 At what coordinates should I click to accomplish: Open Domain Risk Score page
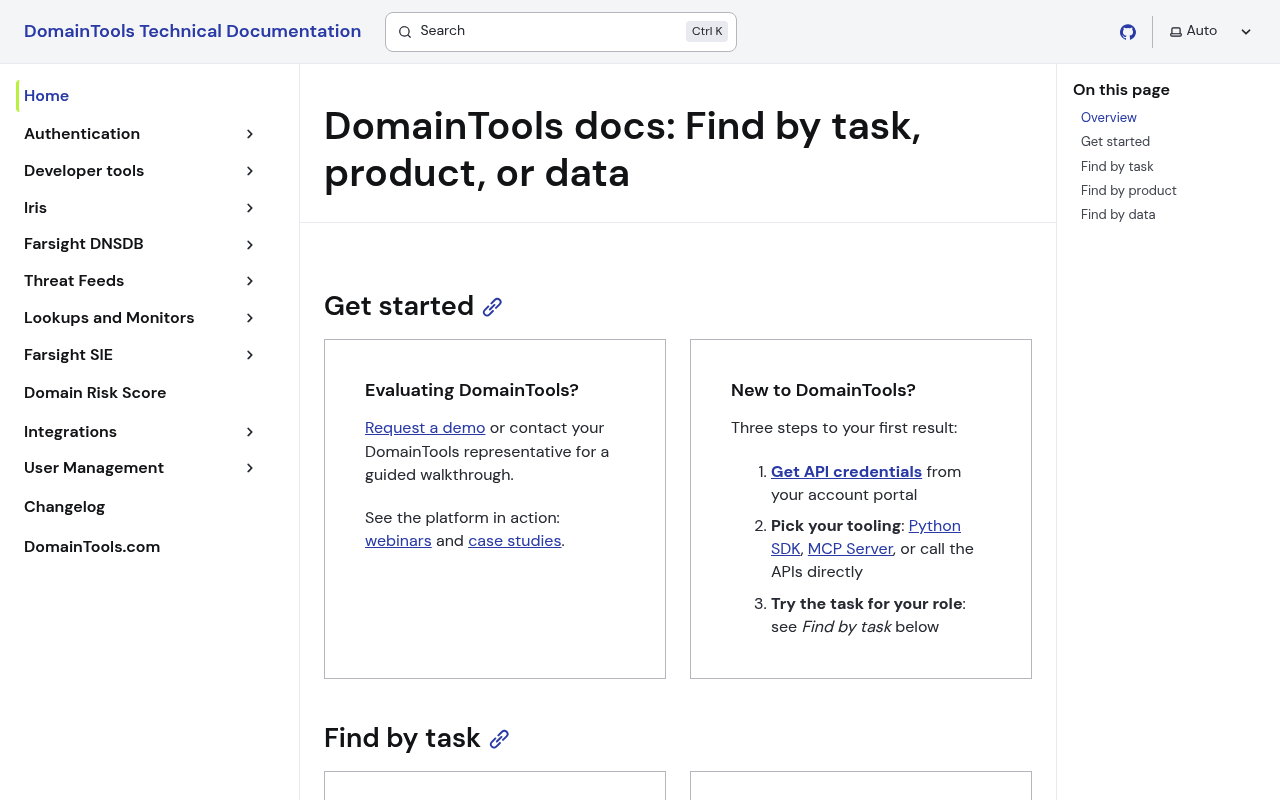pyautogui.click(x=95, y=393)
